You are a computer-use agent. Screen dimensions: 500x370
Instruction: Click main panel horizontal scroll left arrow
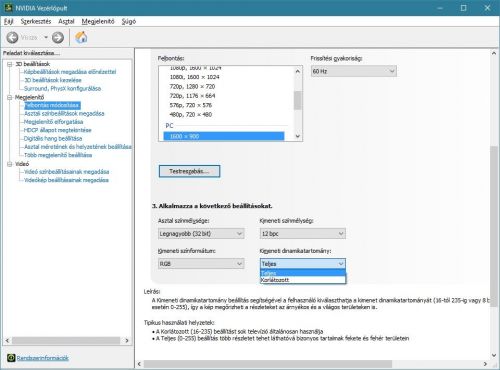(x=139, y=364)
